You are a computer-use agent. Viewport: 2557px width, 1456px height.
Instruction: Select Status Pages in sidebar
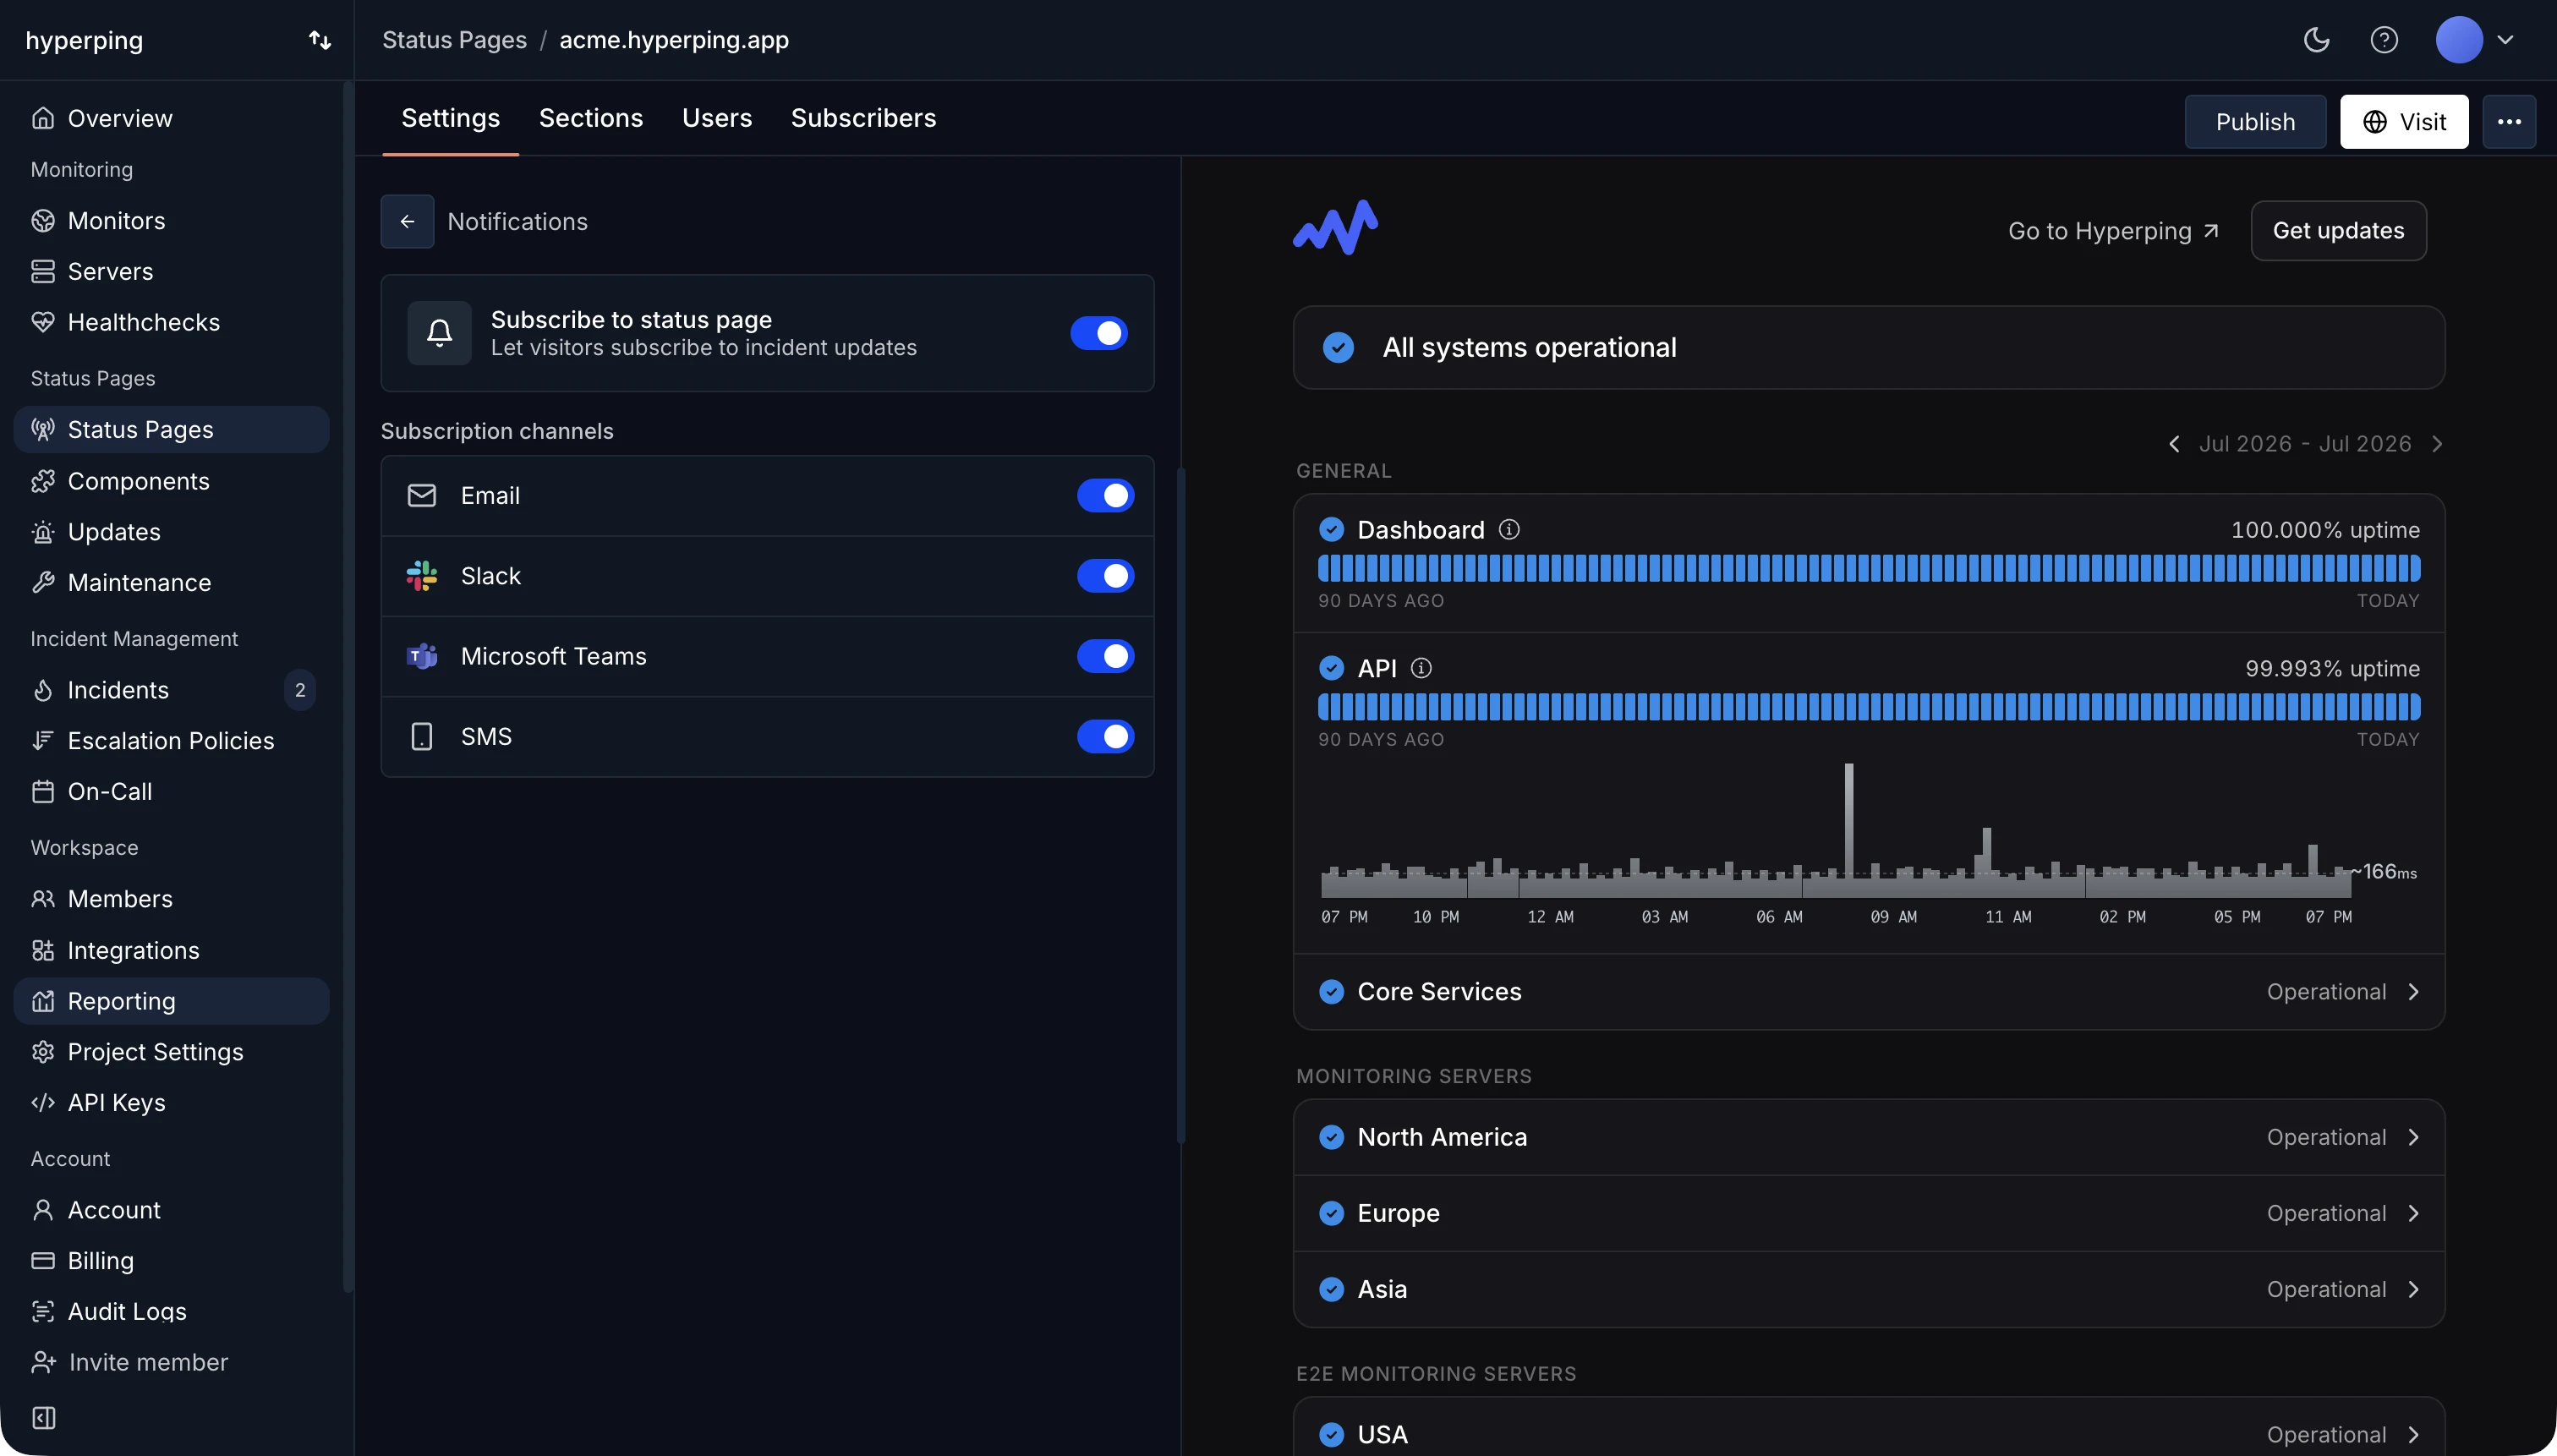tap(171, 429)
